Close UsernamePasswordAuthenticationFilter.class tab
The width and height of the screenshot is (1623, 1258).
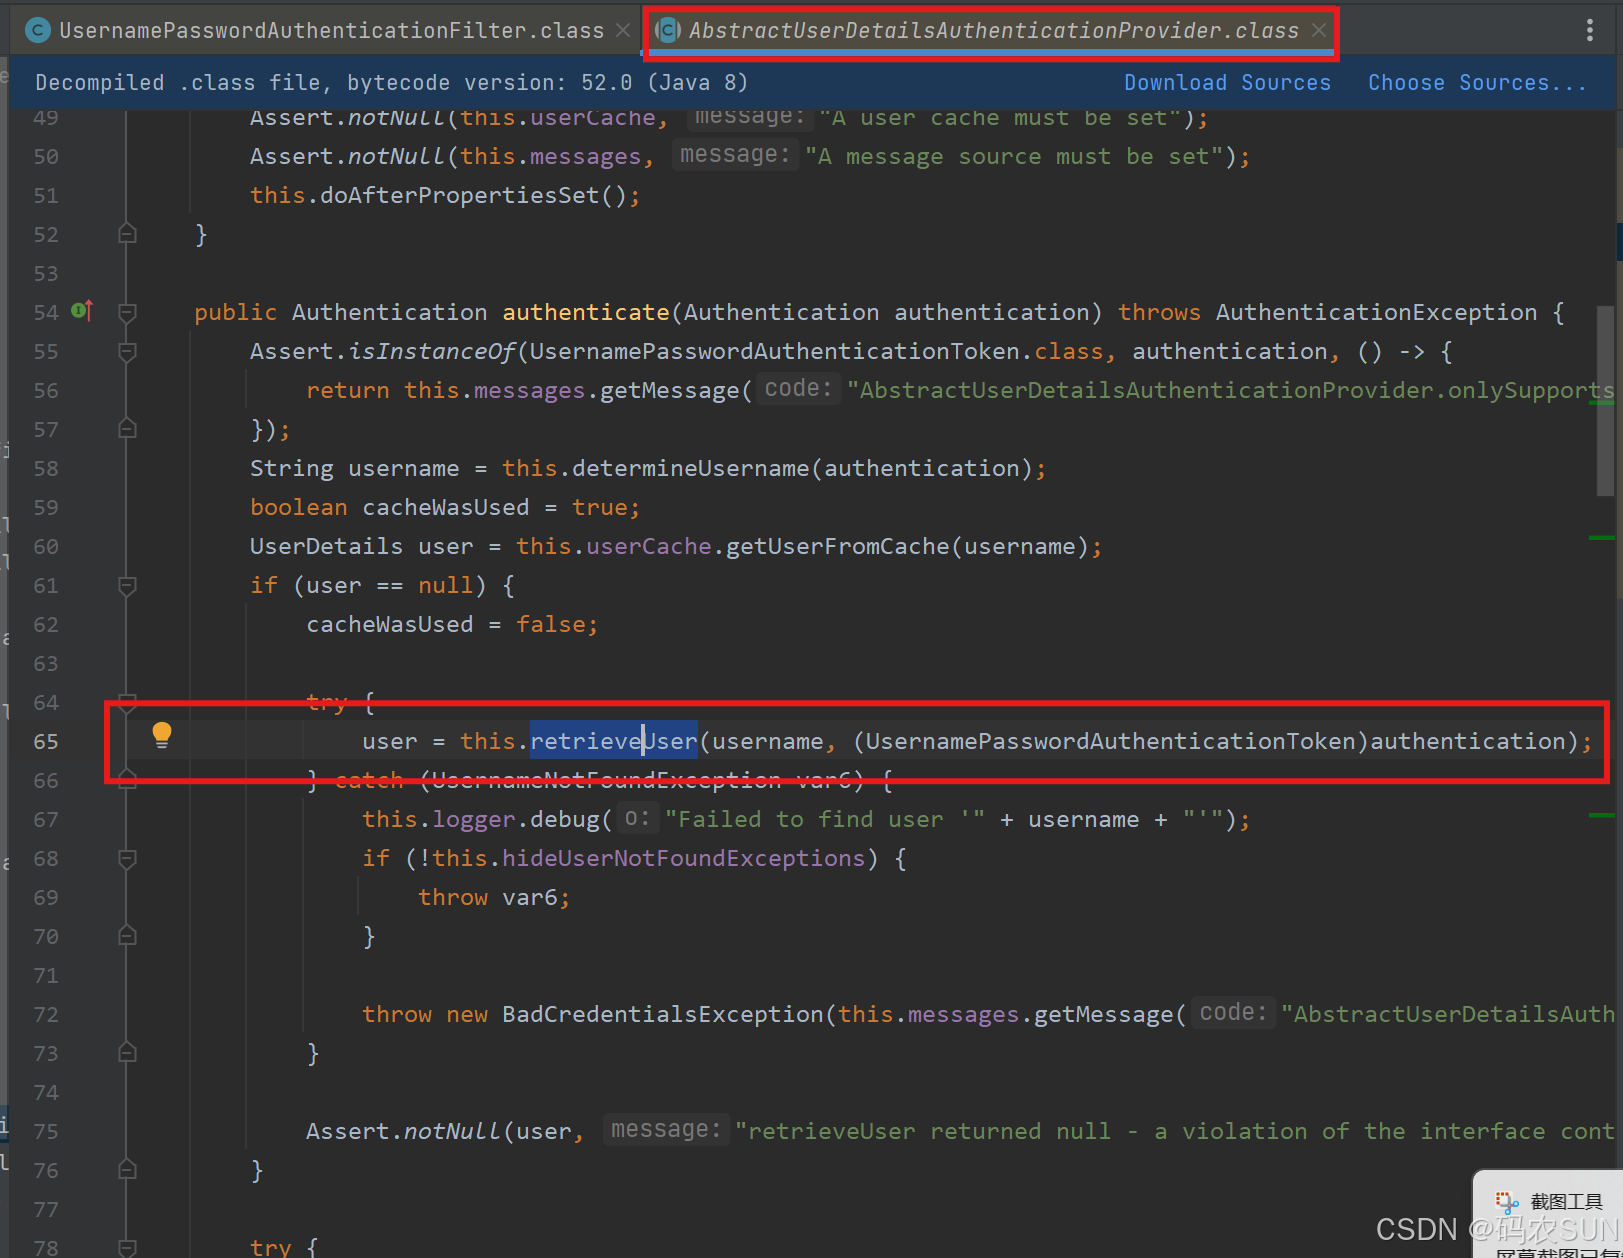(x=623, y=30)
